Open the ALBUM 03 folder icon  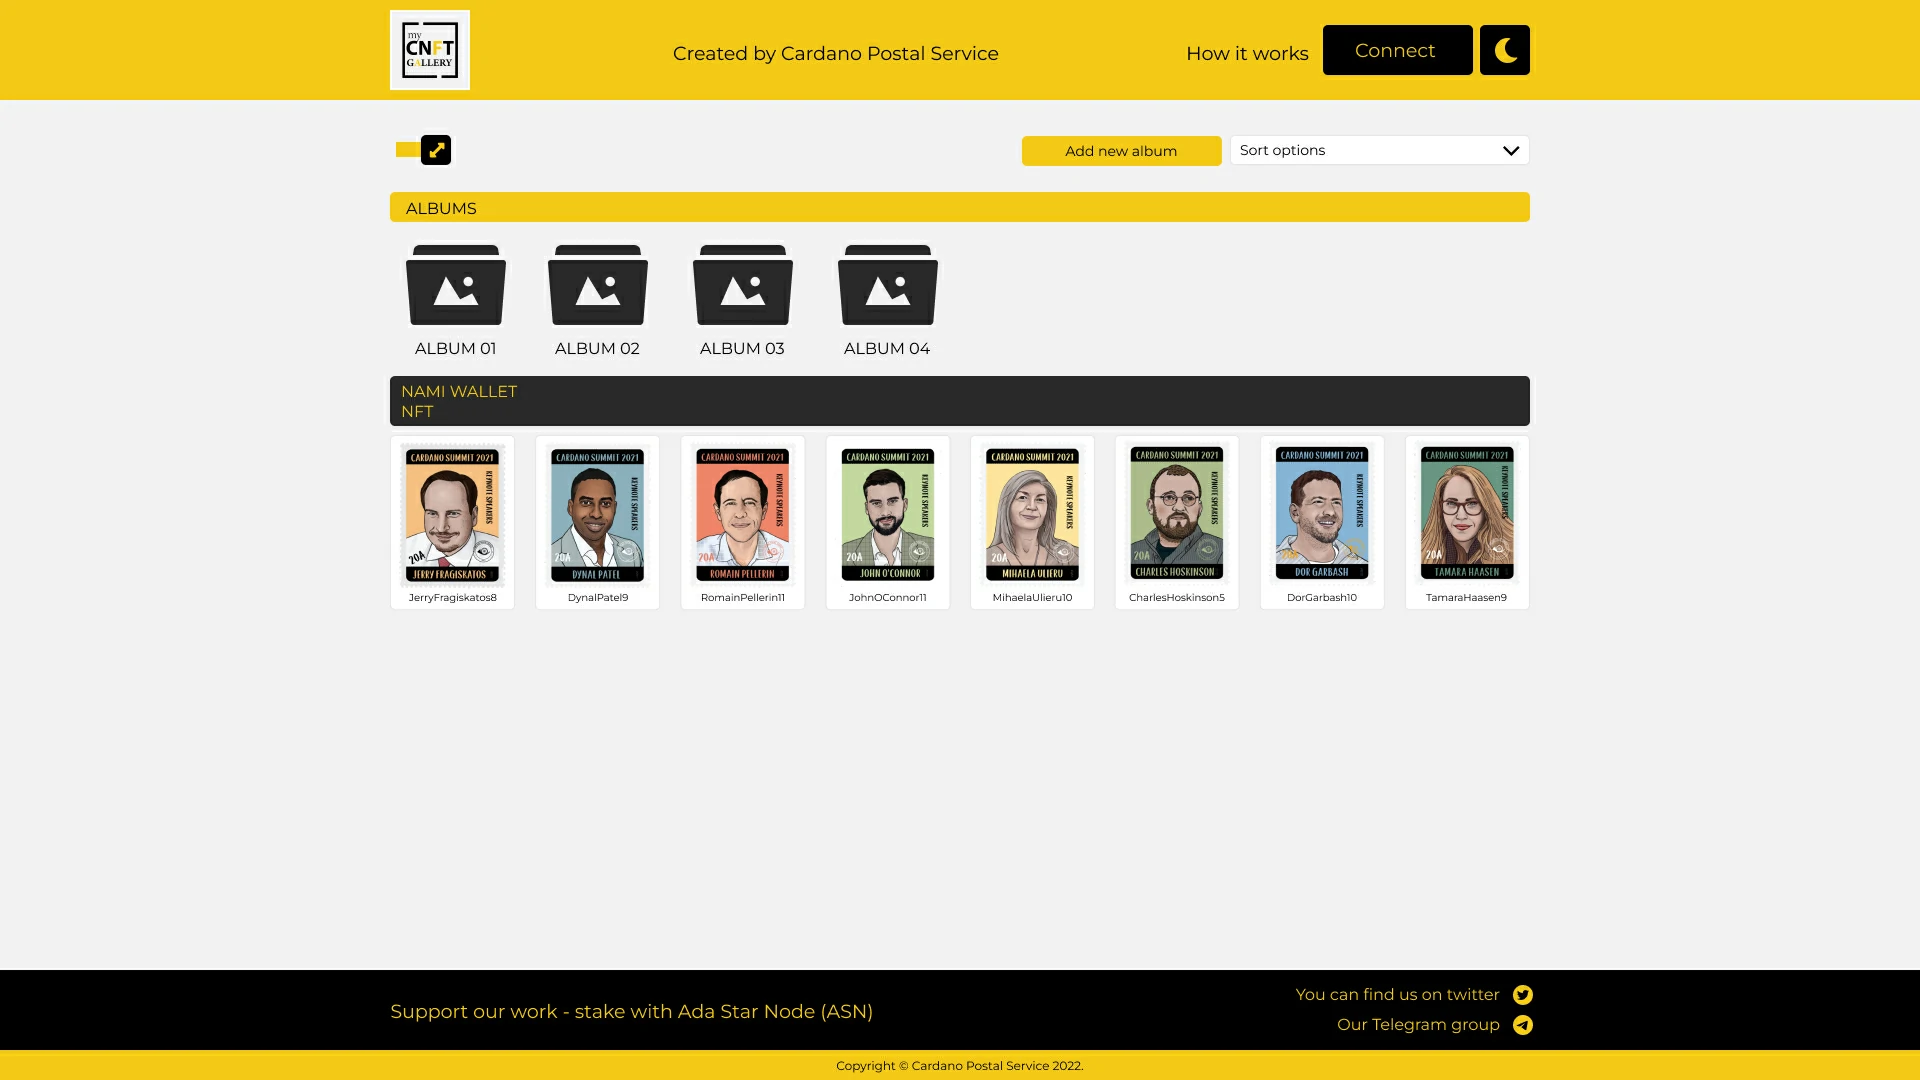point(743,285)
